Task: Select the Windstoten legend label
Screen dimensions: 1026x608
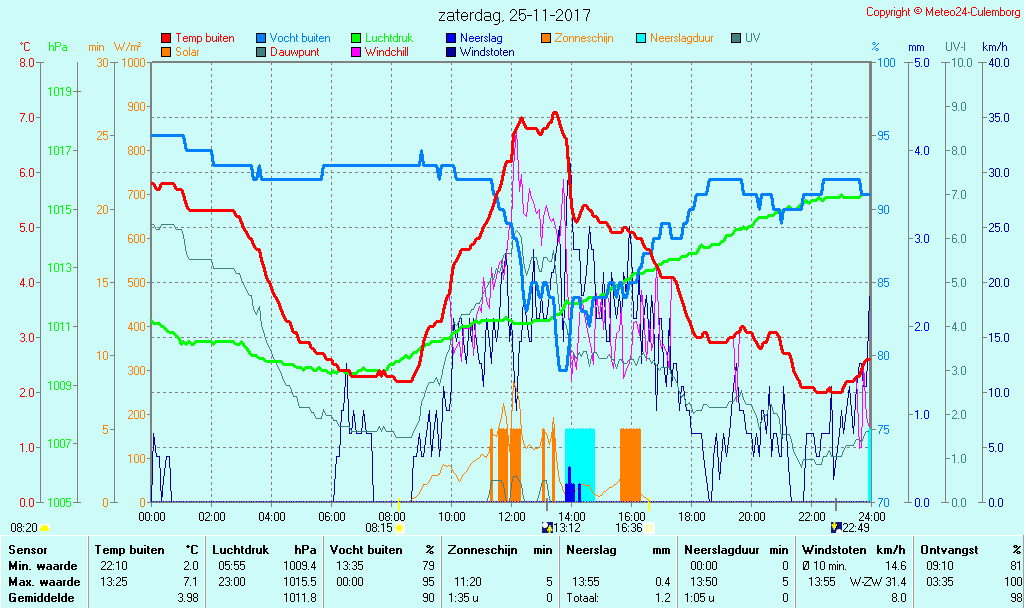Action: (x=487, y=52)
